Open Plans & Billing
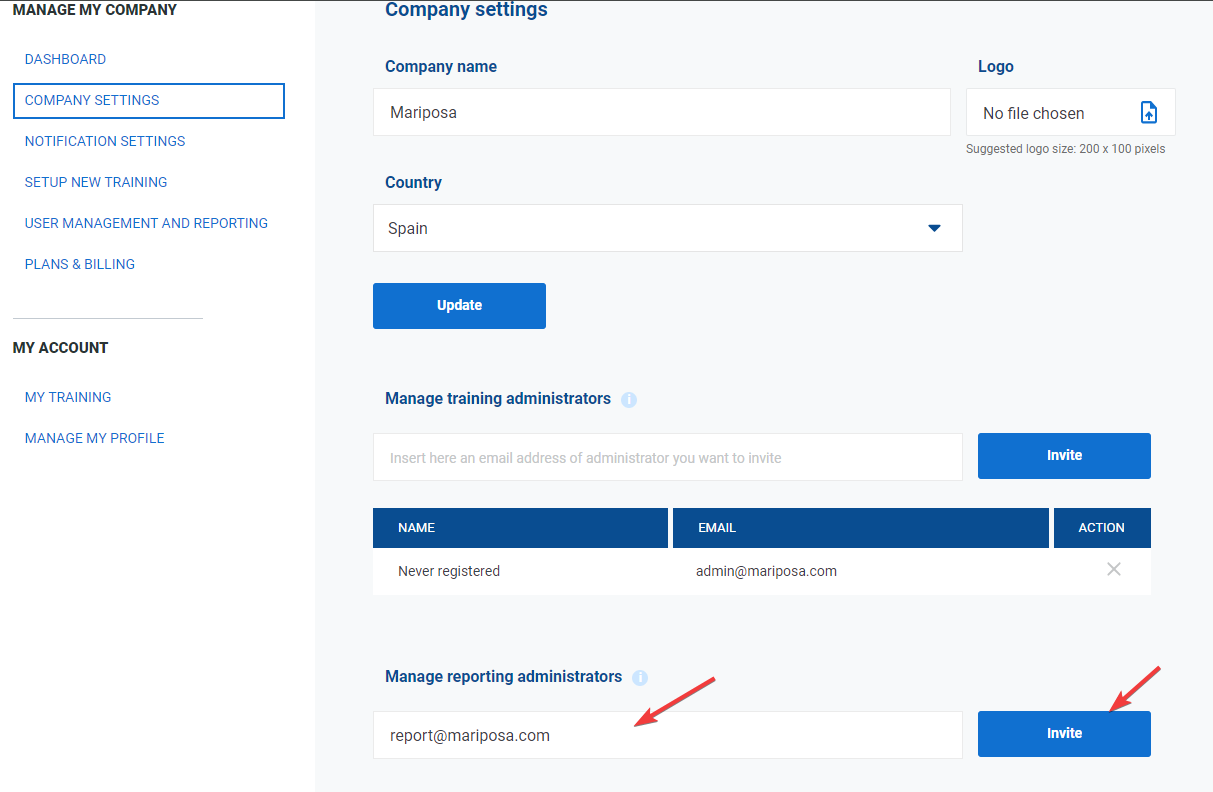1213x792 pixels. 80,264
